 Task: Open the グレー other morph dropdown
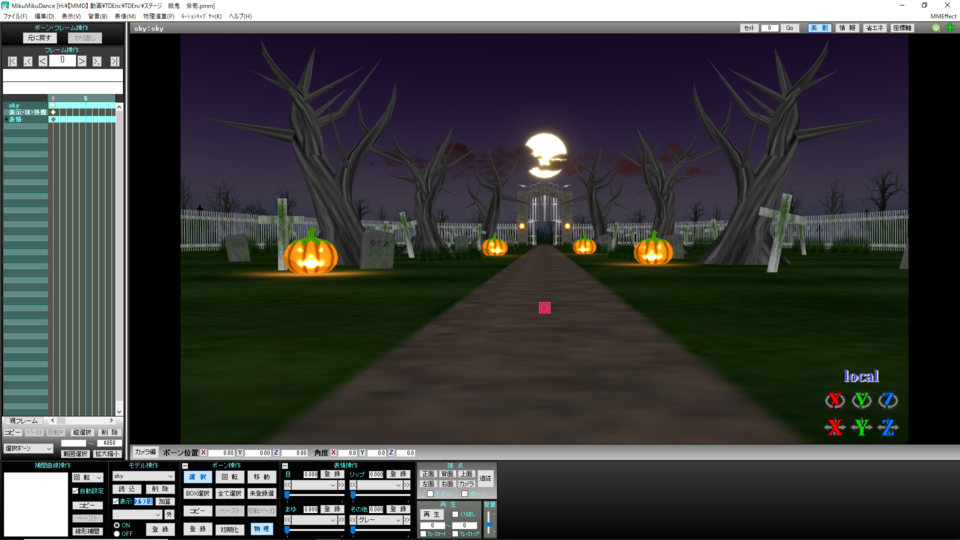pyautogui.click(x=380, y=520)
